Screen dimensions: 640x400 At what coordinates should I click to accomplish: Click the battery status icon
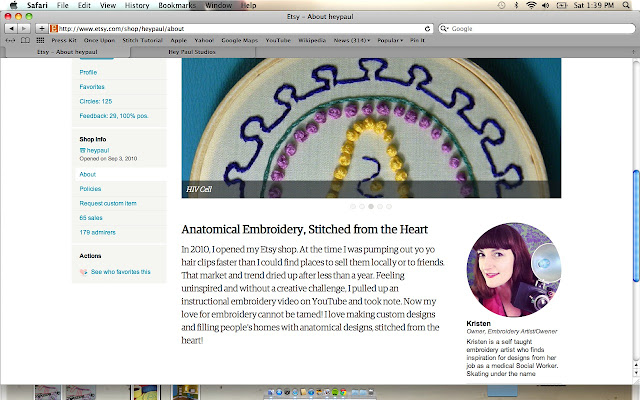tap(562, 5)
